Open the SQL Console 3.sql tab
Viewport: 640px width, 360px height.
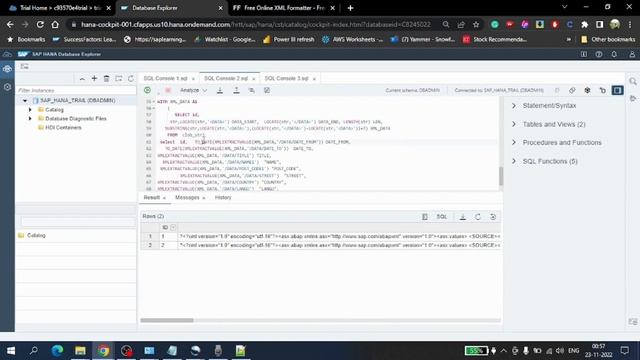click(x=286, y=78)
